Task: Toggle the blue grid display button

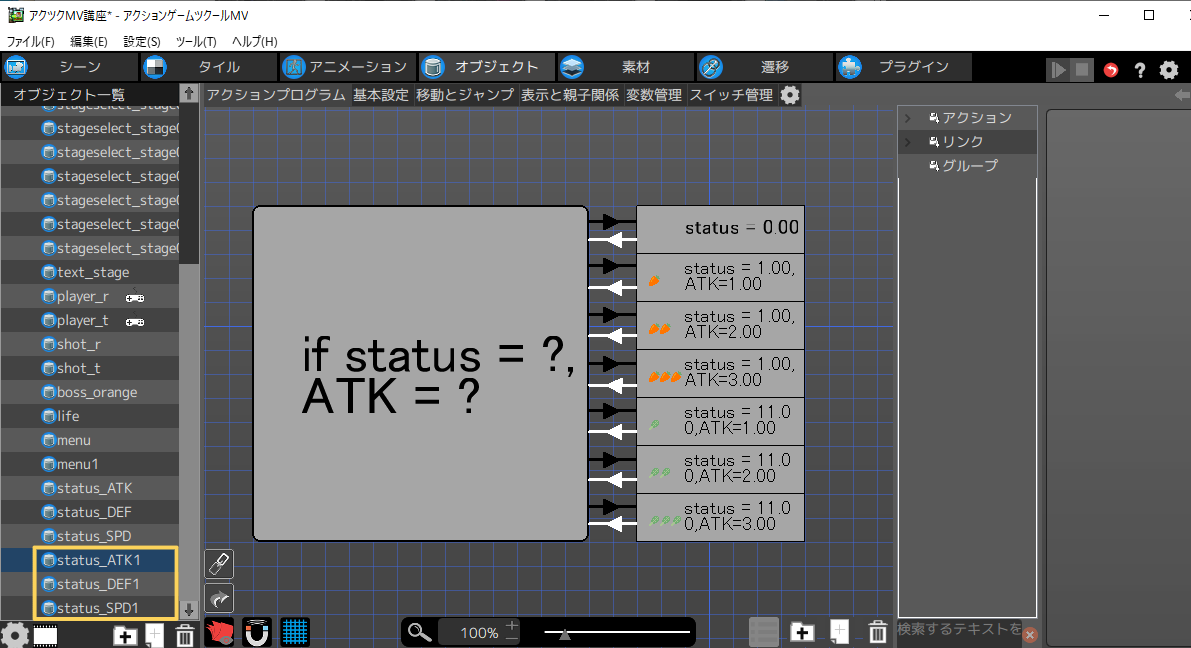Action: tap(294, 632)
